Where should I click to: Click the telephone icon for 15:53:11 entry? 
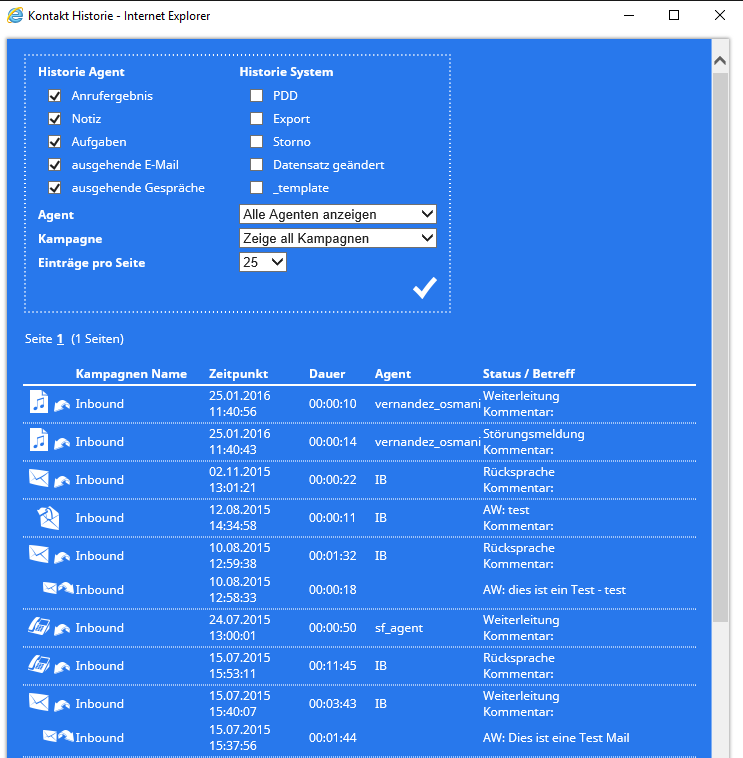[x=39, y=665]
